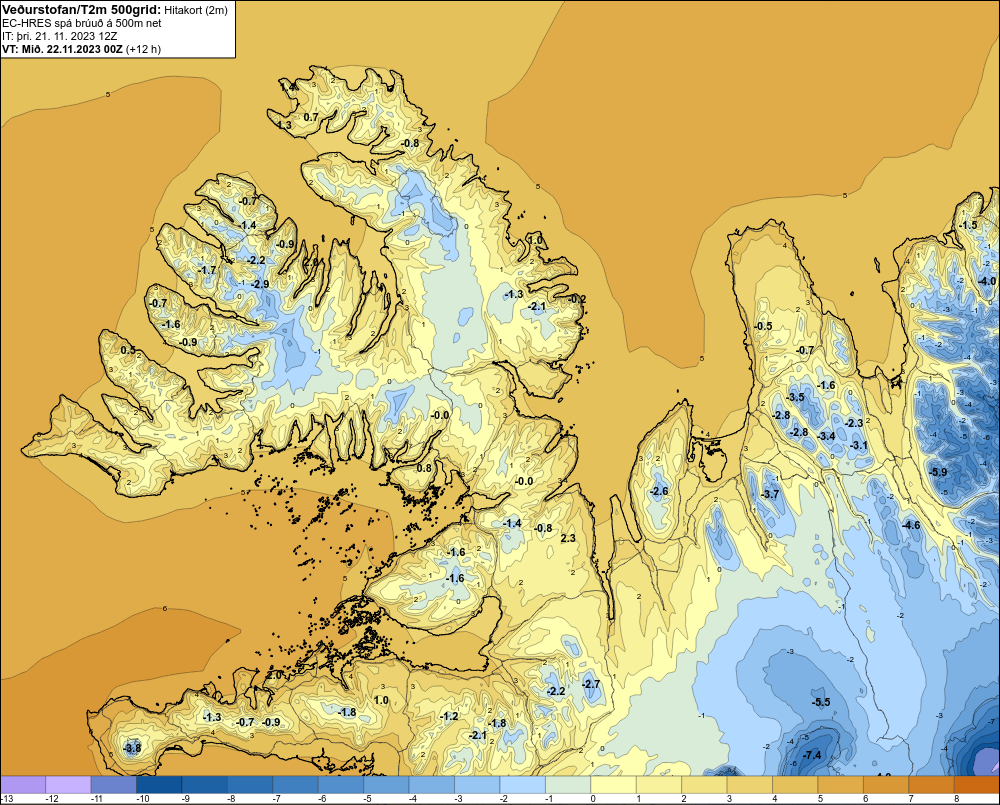The image size is (1000, 805).
Task: Click the -2.6 temperature value
Action: coord(659,491)
